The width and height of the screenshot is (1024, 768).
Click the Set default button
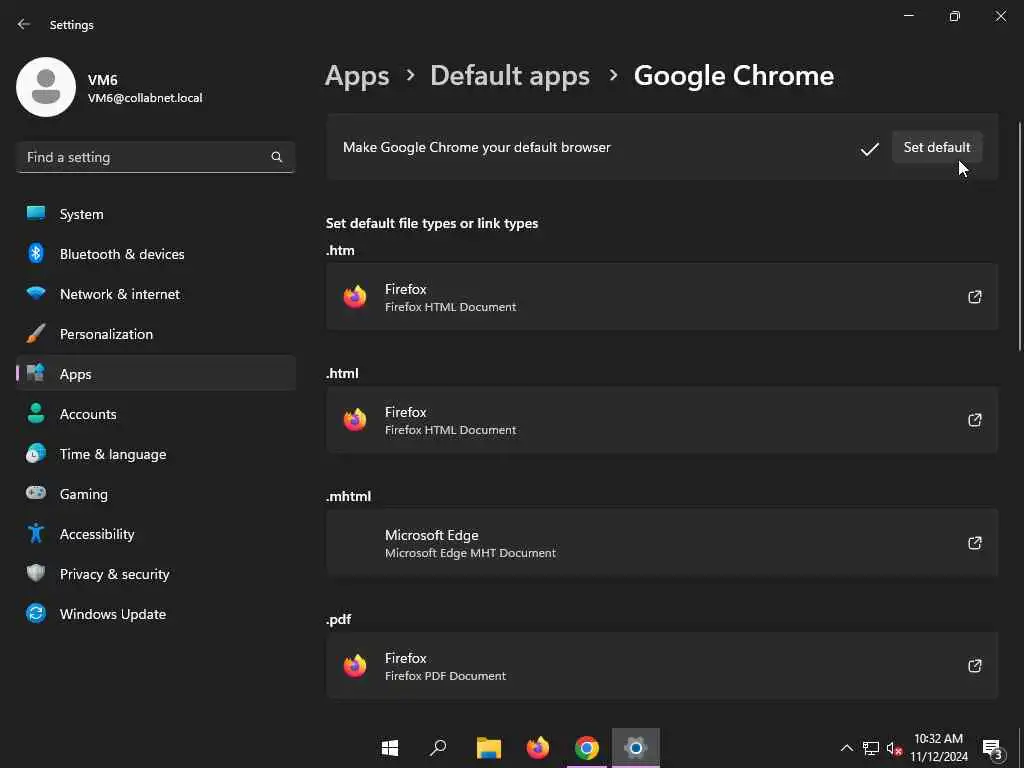click(936, 147)
